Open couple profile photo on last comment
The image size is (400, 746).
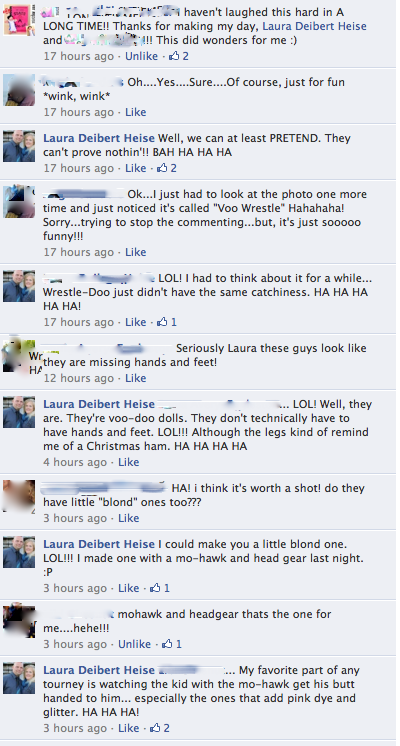[x=19, y=678]
